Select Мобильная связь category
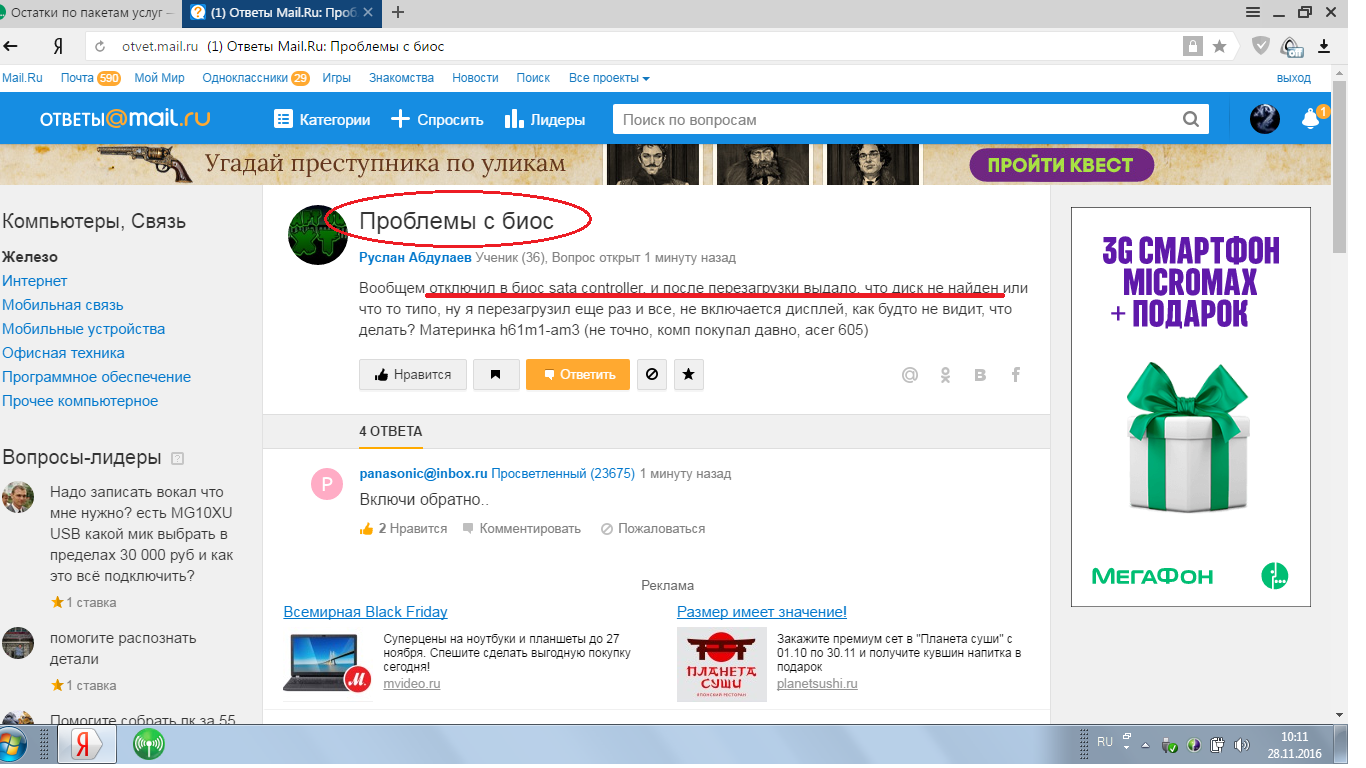 (x=63, y=305)
